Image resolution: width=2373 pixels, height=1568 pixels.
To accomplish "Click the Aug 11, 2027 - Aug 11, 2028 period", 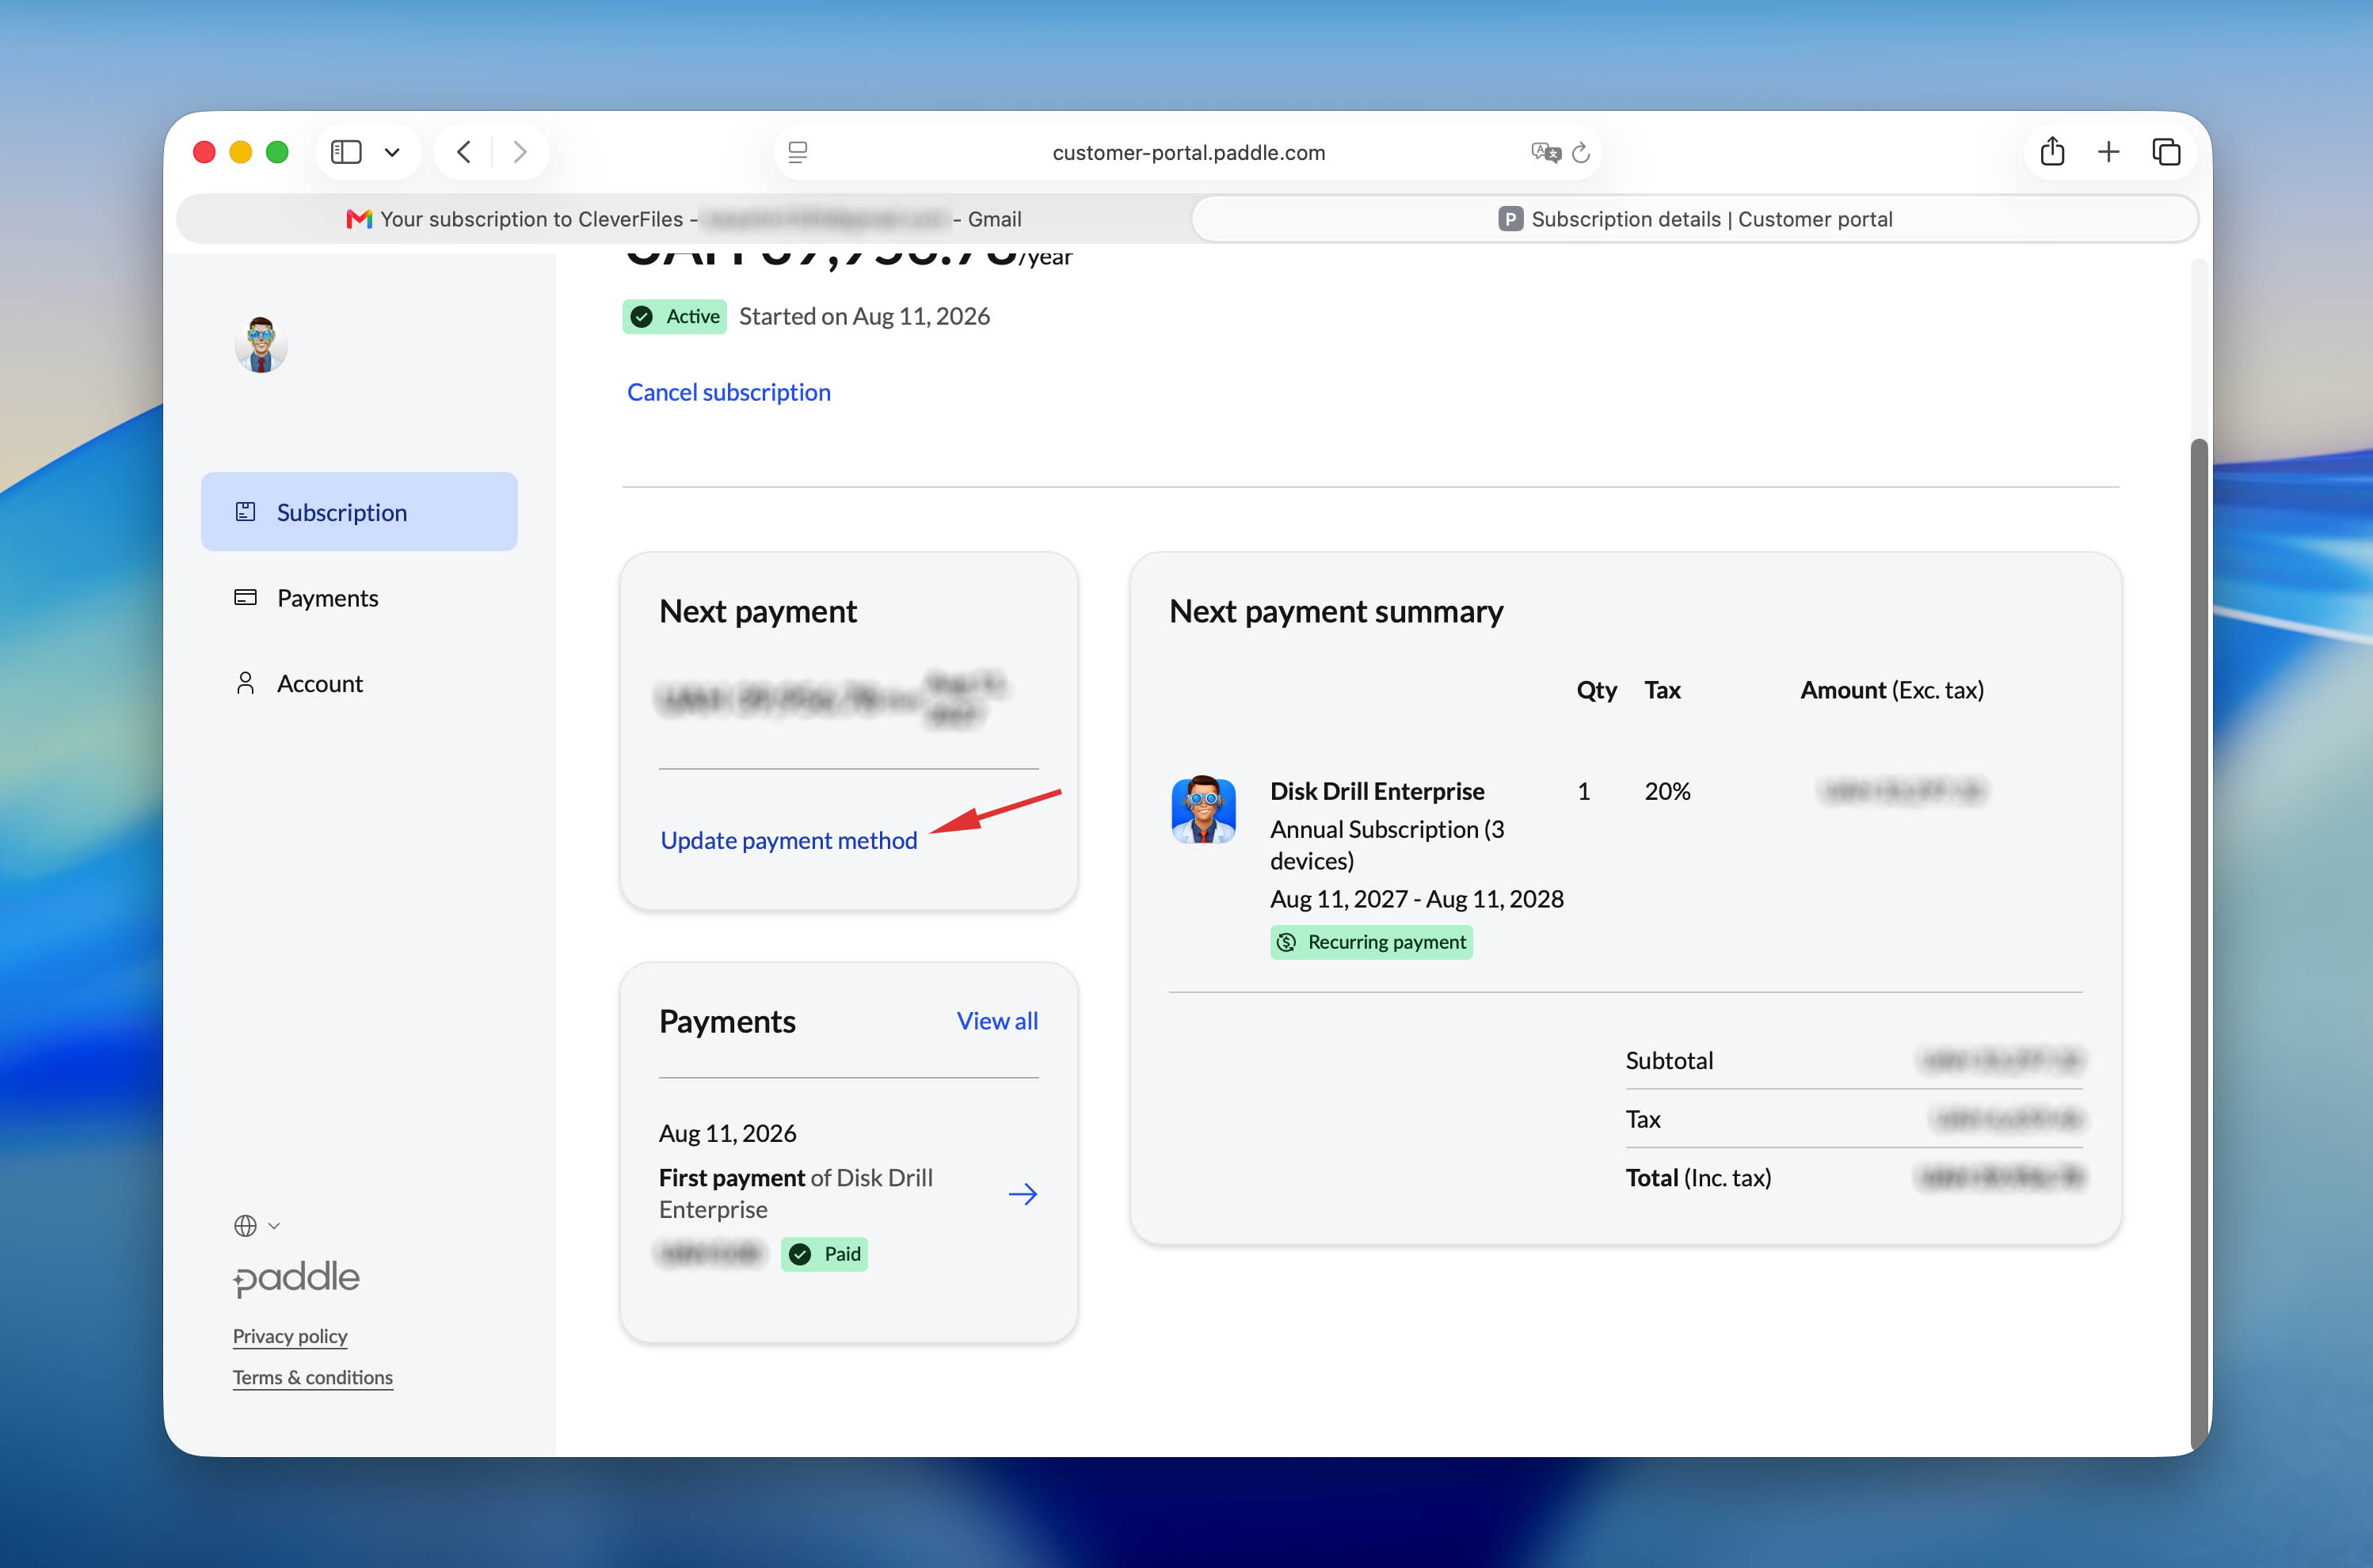I will [1417, 899].
